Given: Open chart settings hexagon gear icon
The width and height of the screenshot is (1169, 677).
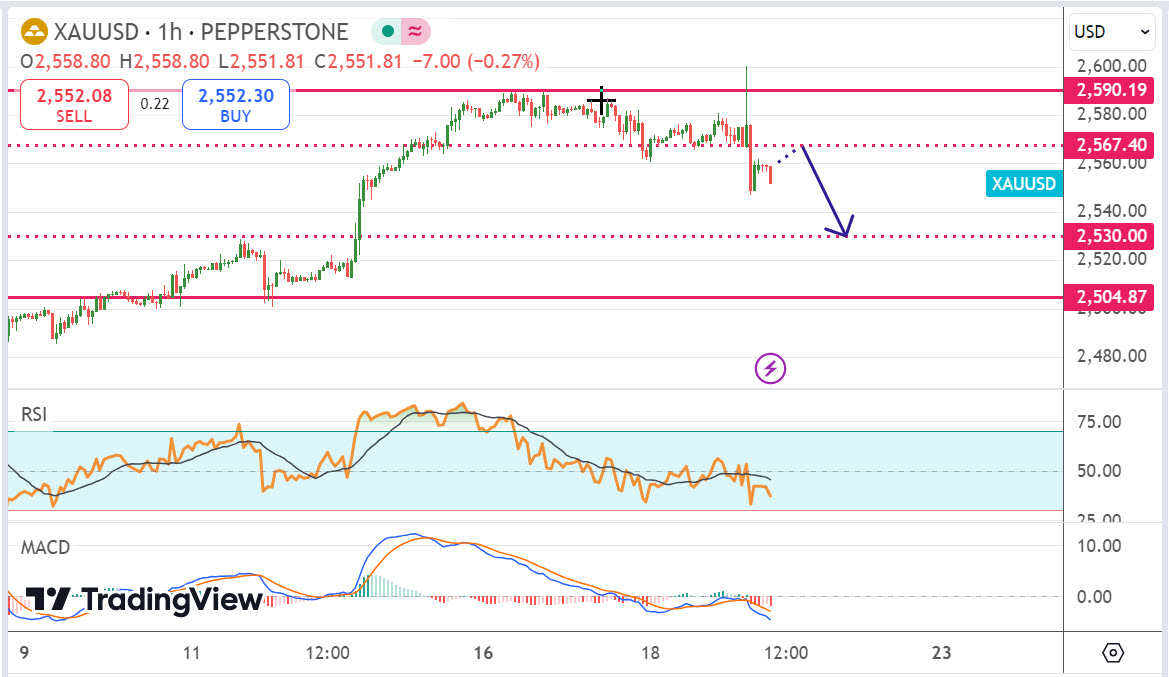Looking at the screenshot, I should (1113, 653).
